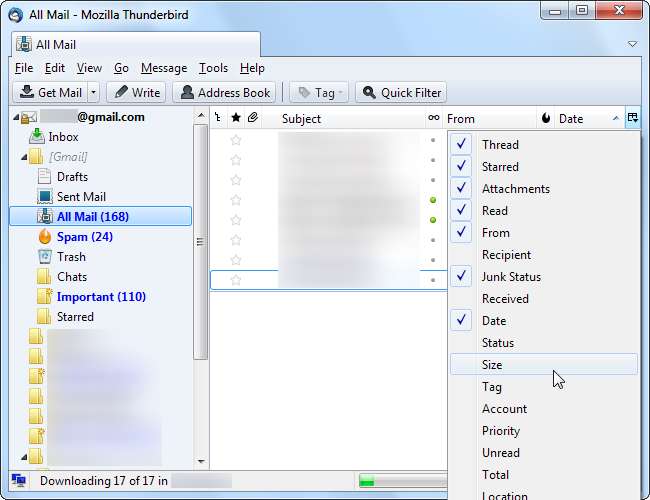Screen dimensions: 650x500
Task: Click the online status icon in status bar
Action: (x=18, y=481)
